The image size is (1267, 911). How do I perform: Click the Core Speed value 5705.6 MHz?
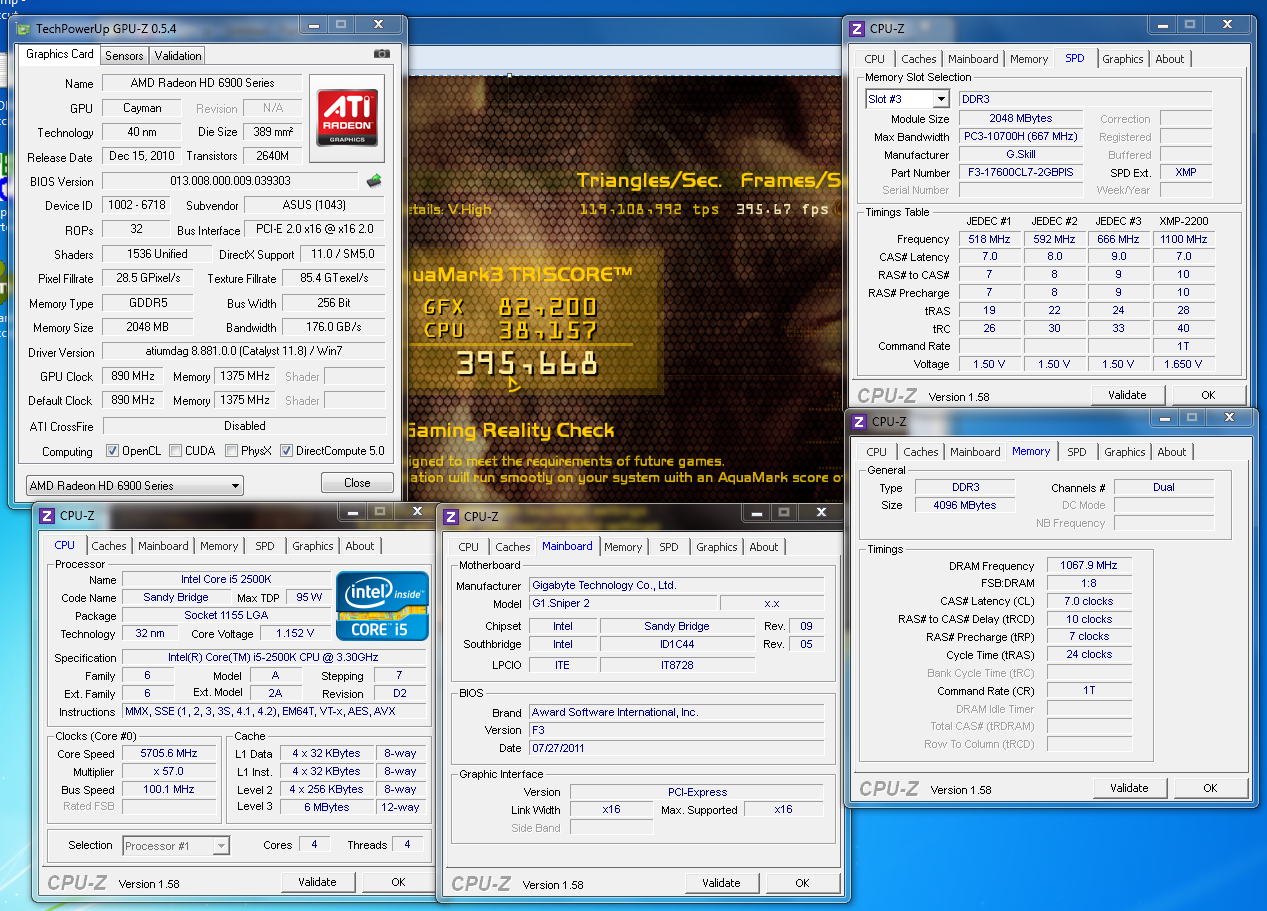pyautogui.click(x=169, y=753)
